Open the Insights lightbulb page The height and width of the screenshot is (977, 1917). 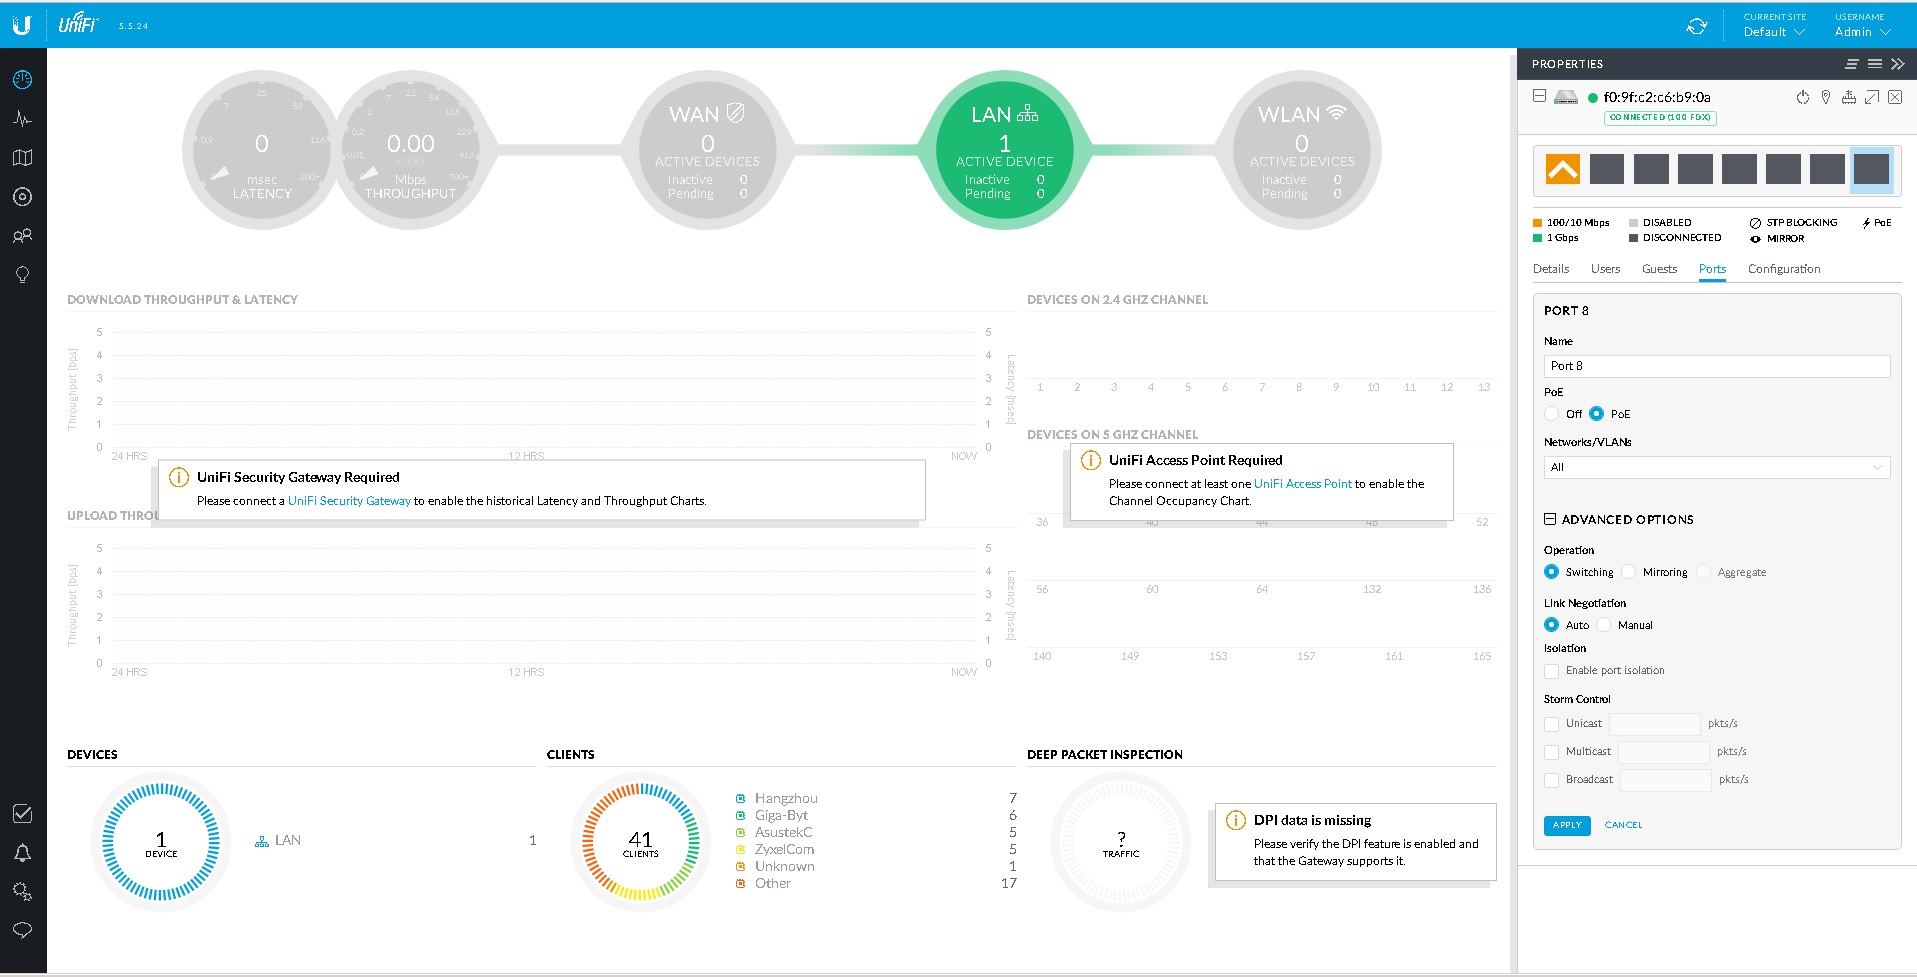22,275
